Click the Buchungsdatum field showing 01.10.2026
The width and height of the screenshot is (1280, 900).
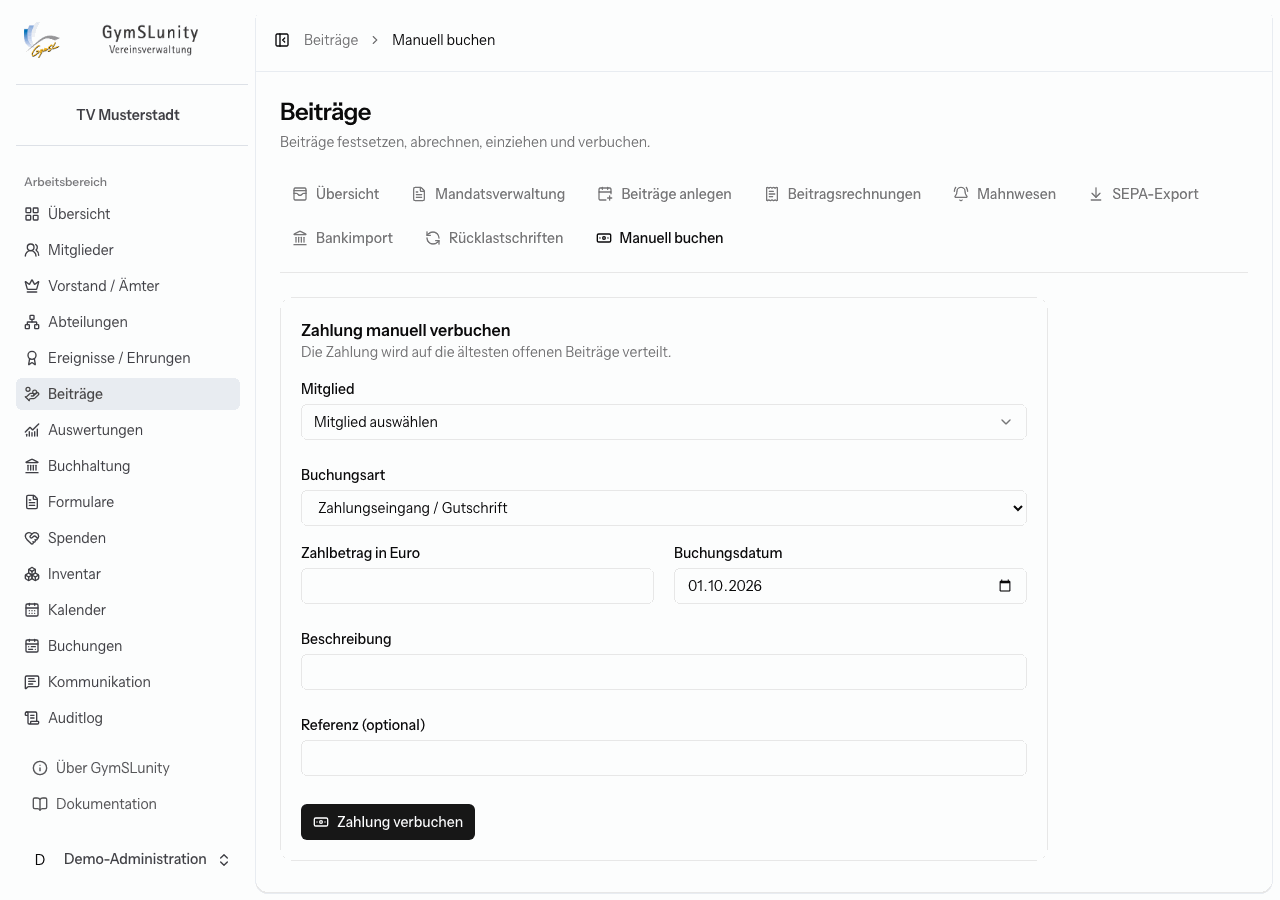850,586
